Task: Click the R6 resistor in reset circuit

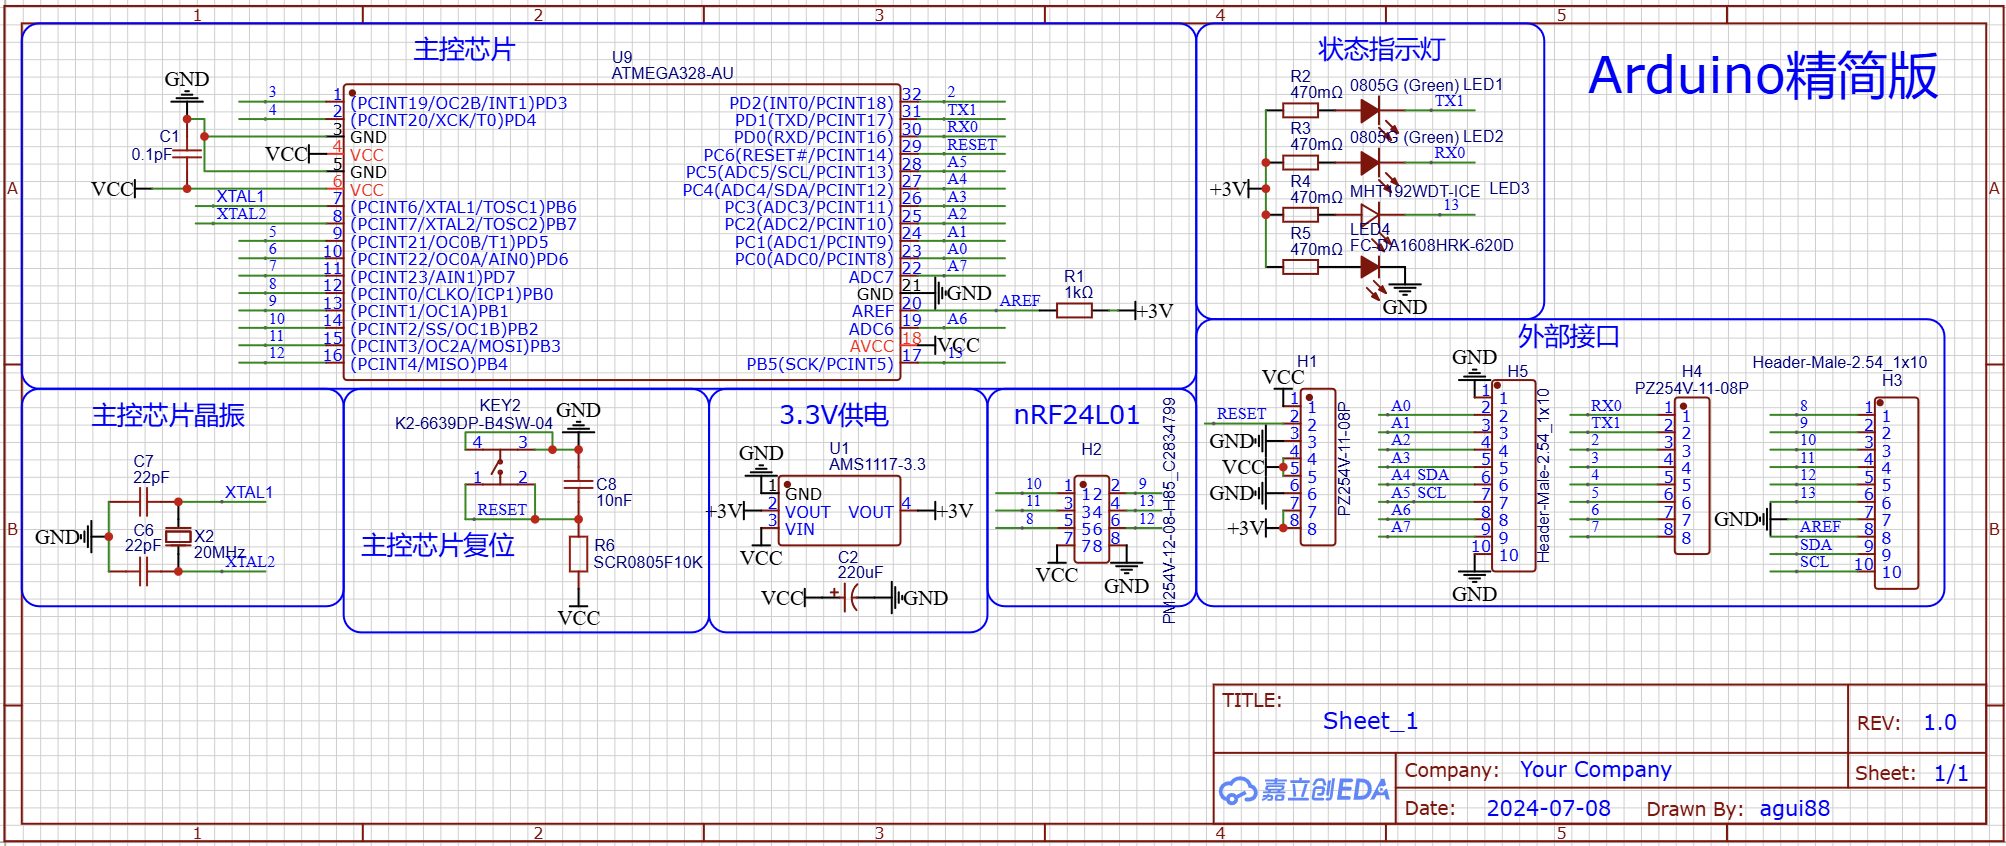Action: click(x=578, y=554)
